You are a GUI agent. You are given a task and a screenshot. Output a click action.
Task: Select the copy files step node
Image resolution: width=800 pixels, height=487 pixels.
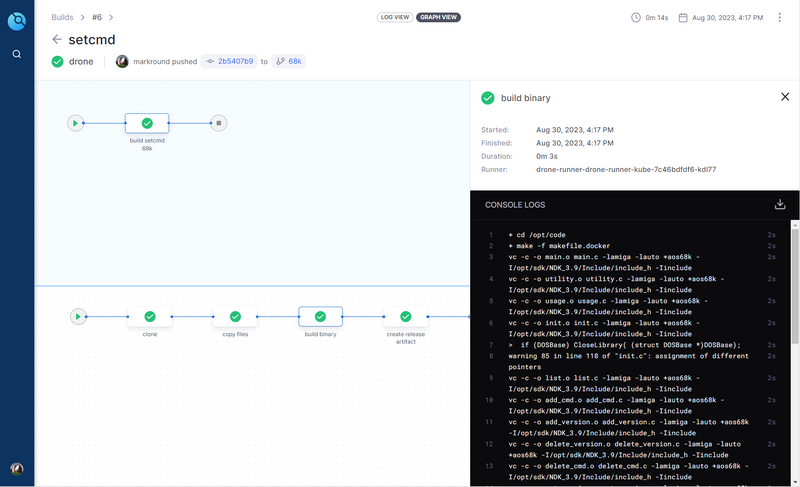235,317
